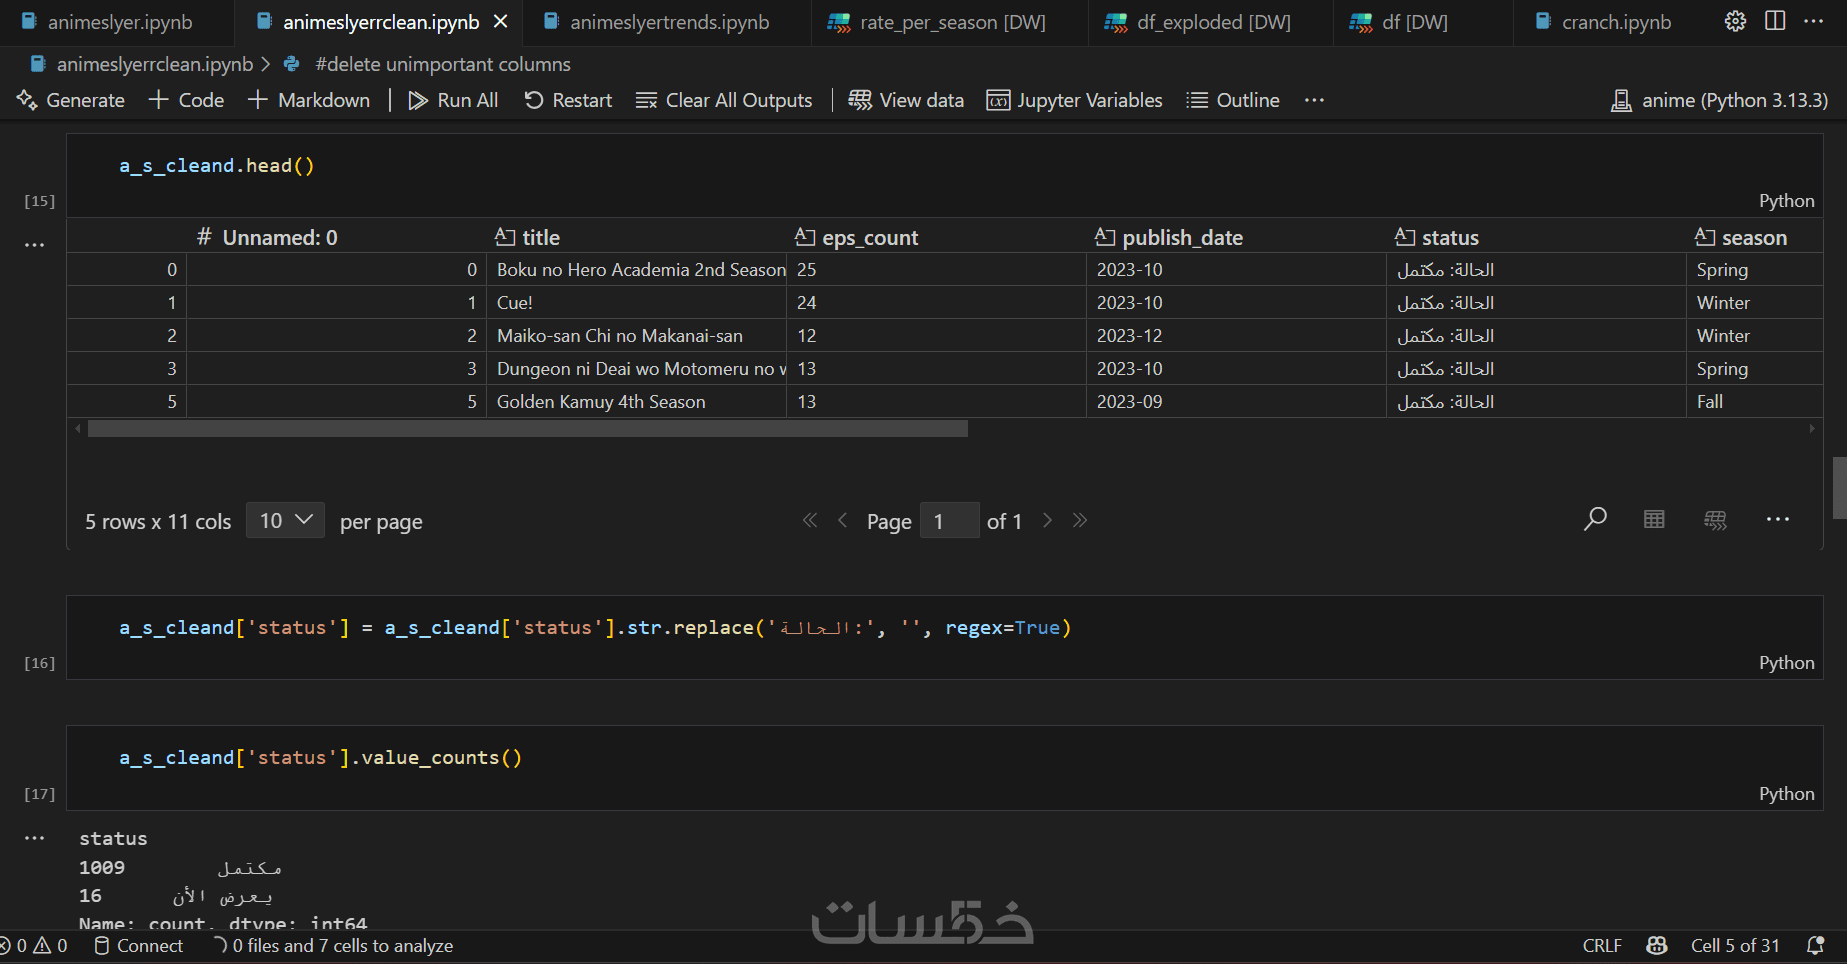Close the animeslyerrclean.ipynb tab
The width and height of the screenshot is (1847, 964).
pos(501,21)
